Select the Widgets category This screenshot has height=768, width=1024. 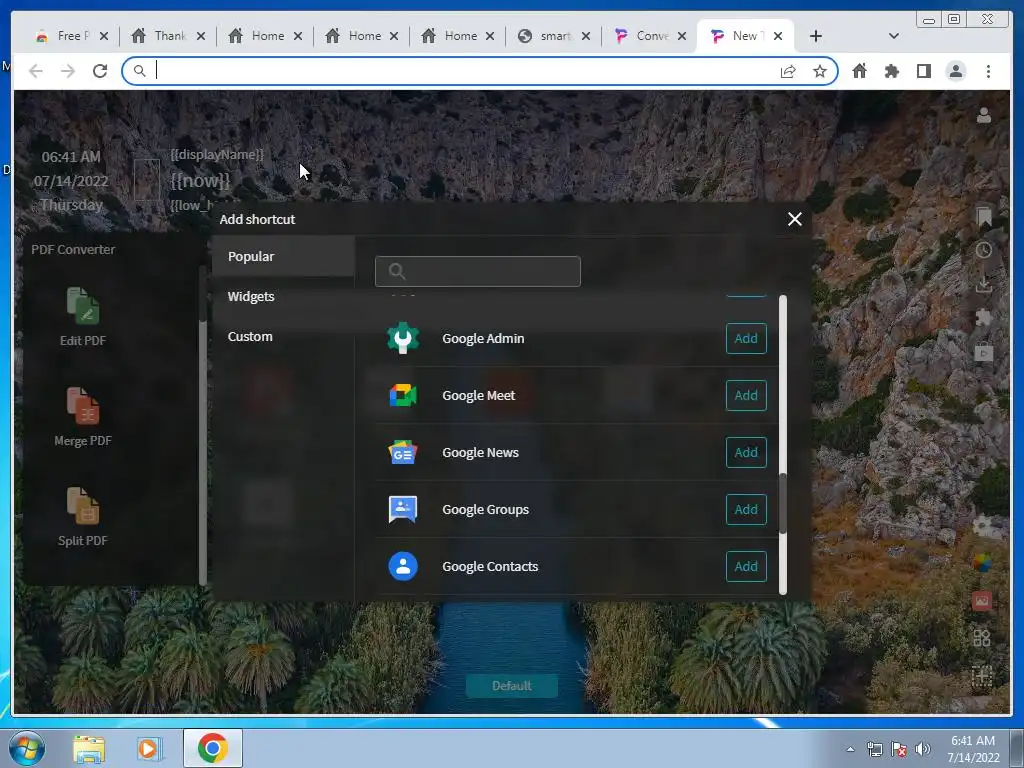[x=283, y=296]
